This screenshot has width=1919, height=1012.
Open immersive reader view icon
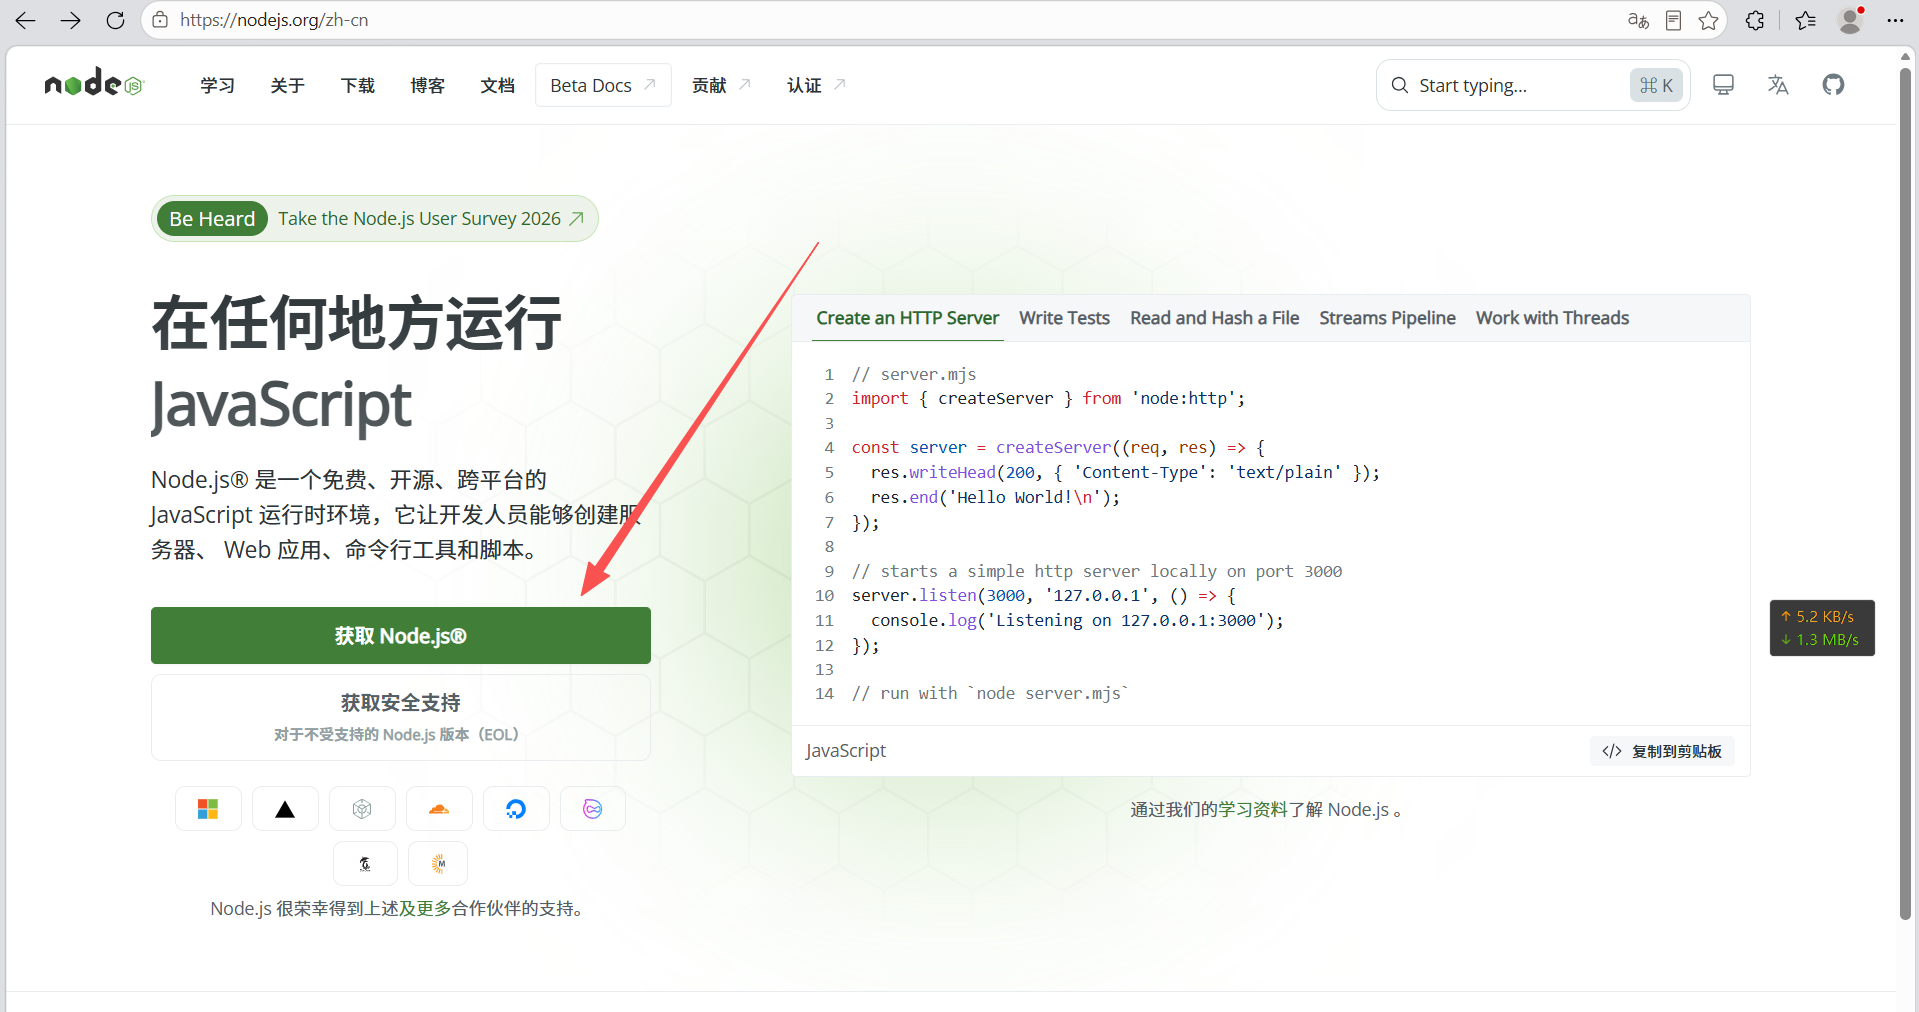pos(1673,20)
